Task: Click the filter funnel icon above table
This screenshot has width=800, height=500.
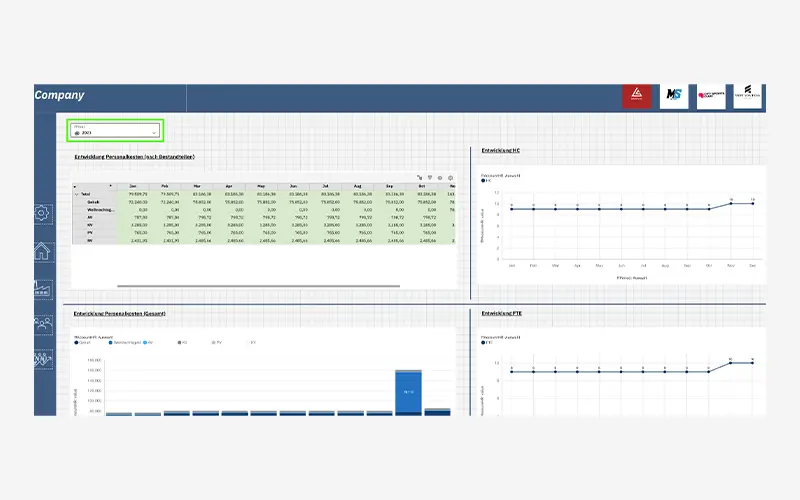Action: [430, 177]
